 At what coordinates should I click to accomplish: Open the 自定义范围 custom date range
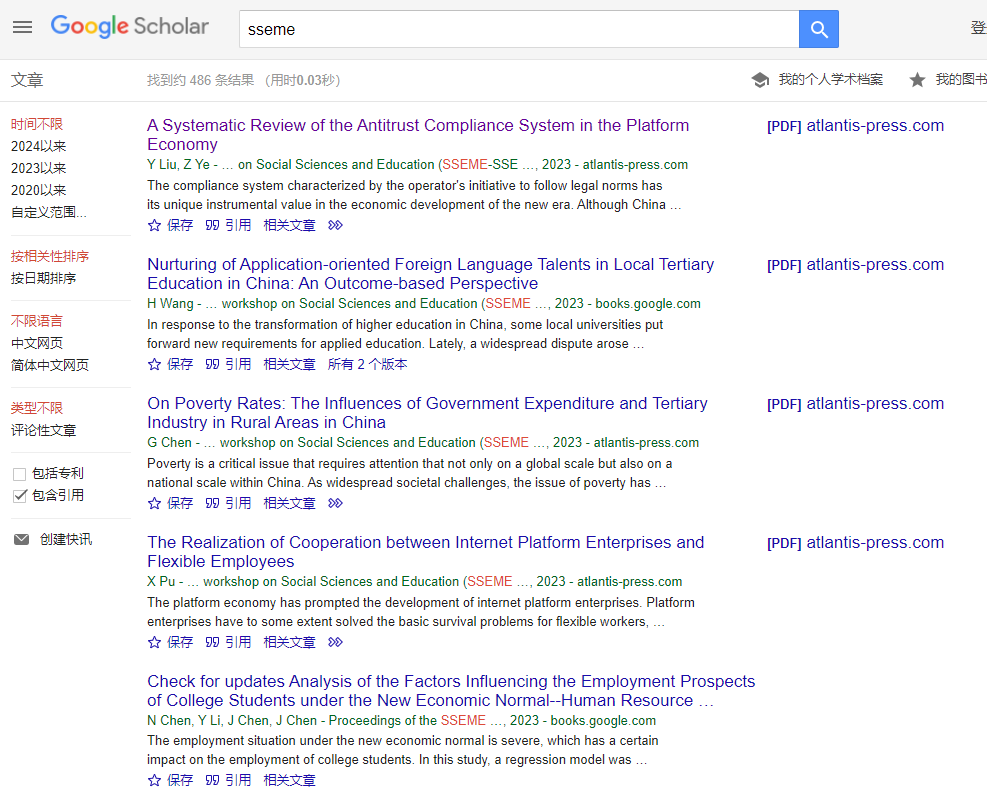[48, 212]
